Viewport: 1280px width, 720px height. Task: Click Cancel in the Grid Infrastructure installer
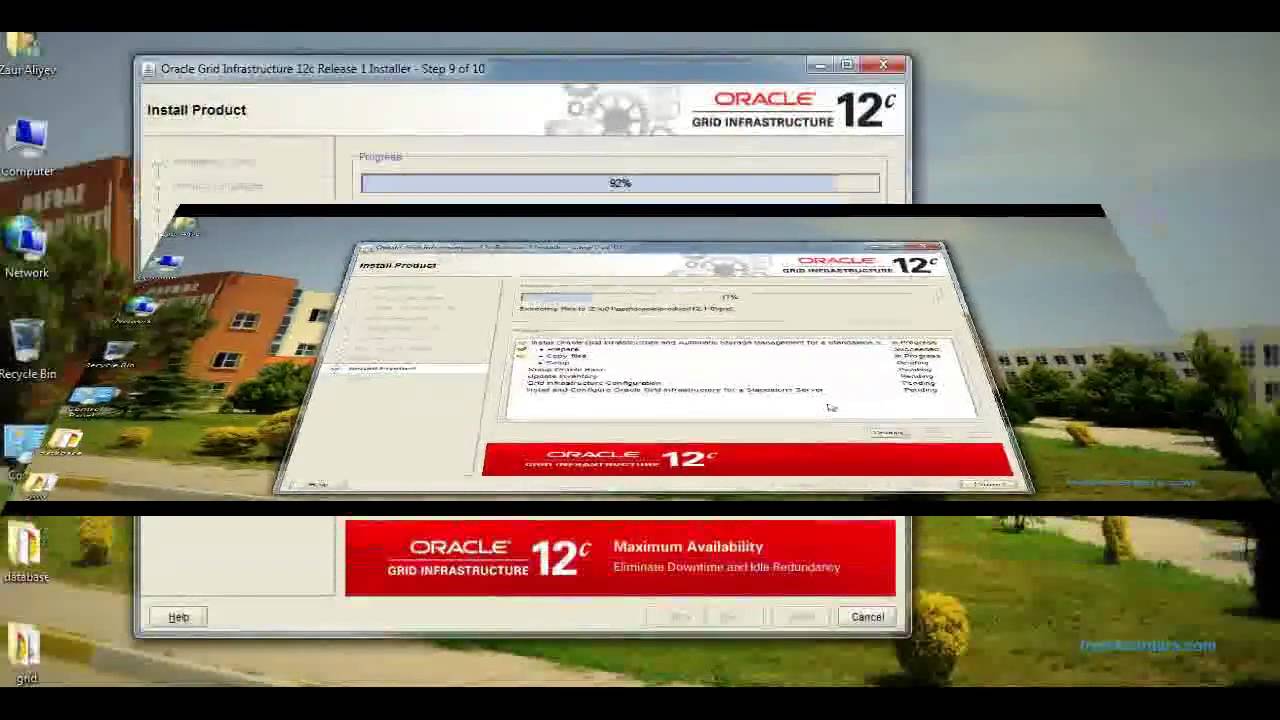pos(867,617)
